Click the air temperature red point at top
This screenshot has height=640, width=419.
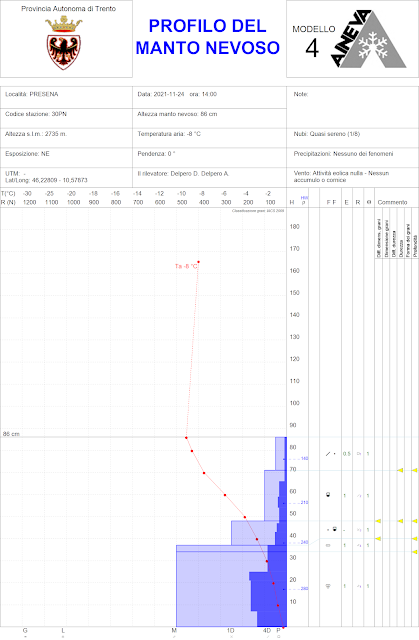pyautogui.click(x=198, y=262)
